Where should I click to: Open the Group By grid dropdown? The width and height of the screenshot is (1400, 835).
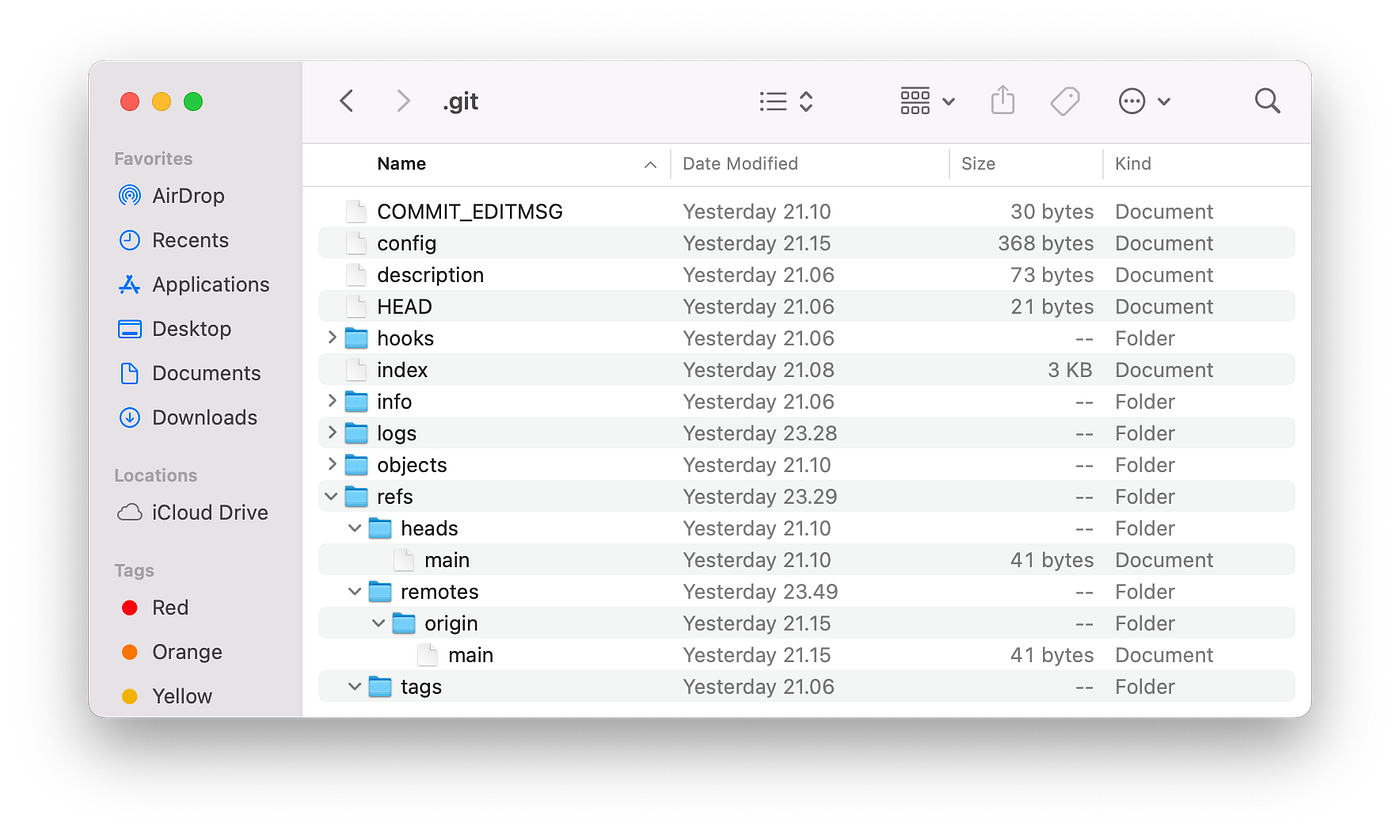928,101
